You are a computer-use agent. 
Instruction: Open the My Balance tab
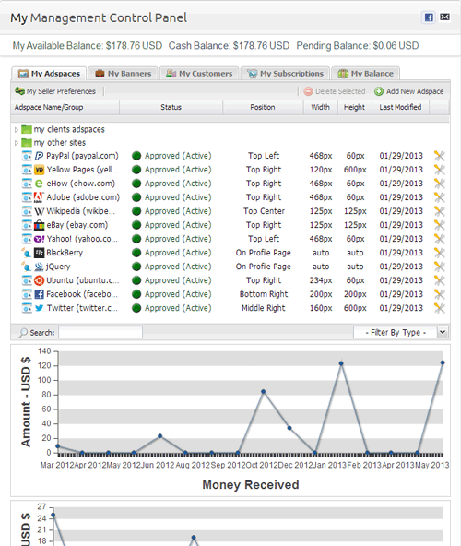[365, 73]
